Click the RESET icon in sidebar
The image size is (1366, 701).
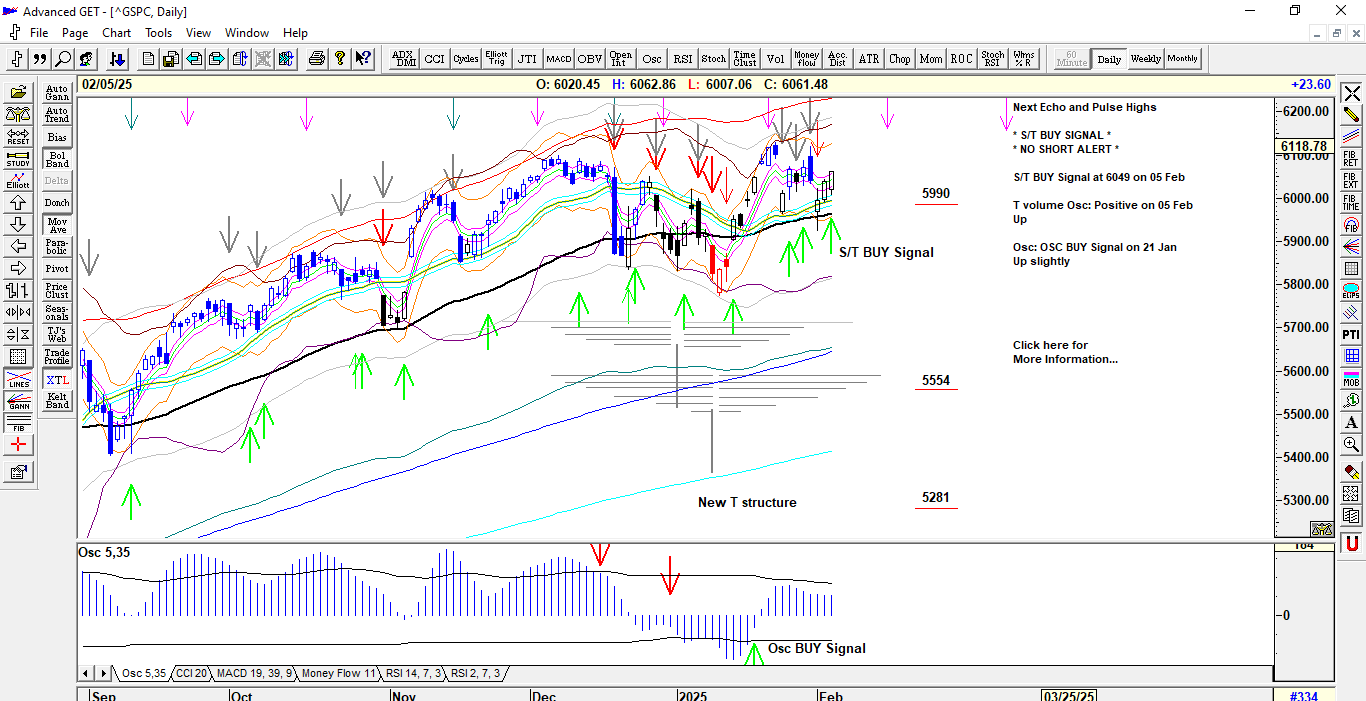point(18,137)
